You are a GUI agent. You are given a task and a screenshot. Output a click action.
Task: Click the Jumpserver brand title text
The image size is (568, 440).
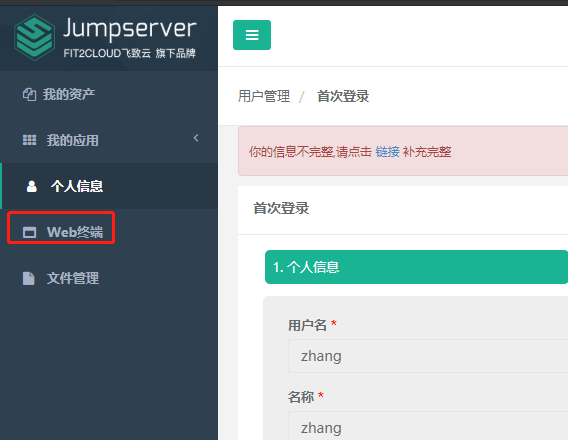tap(130, 29)
